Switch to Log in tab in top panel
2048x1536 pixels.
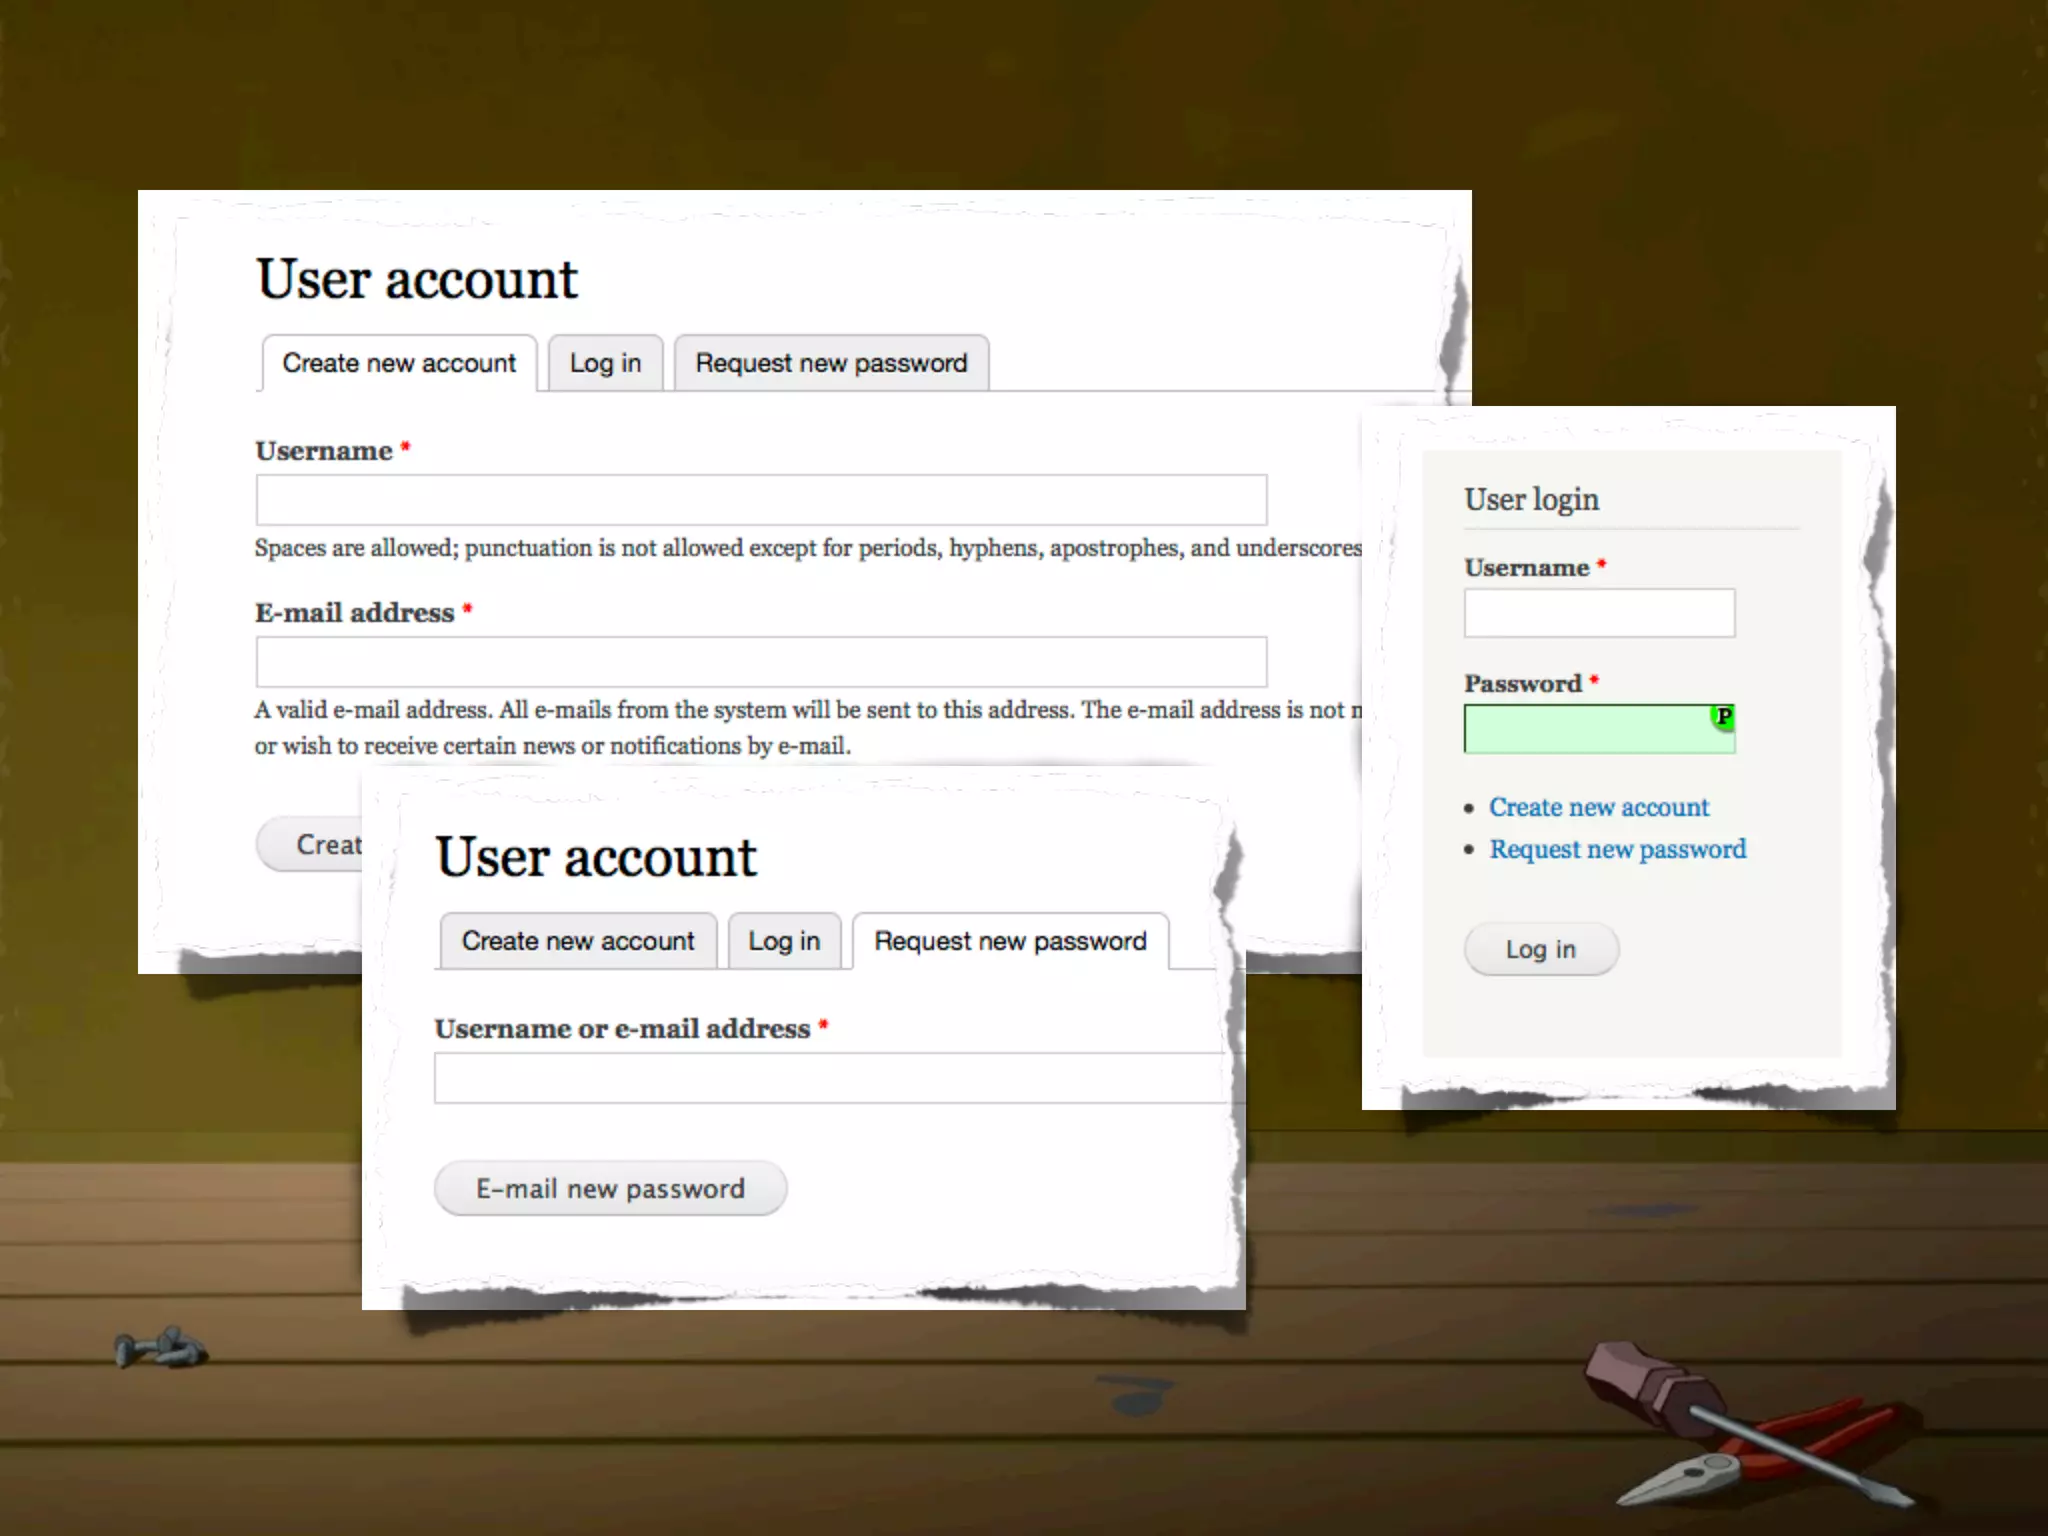(605, 363)
